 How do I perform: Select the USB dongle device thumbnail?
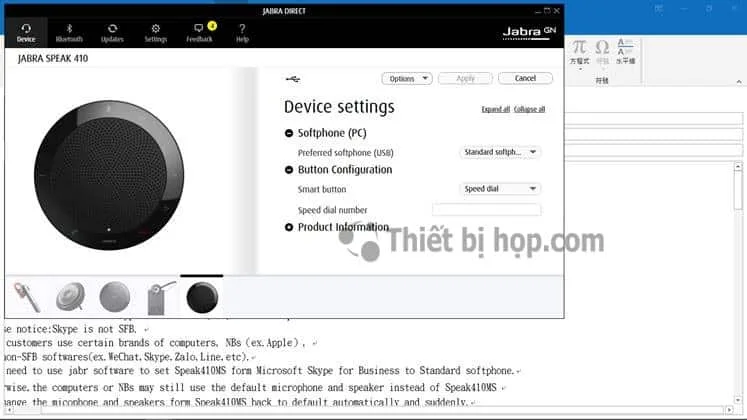click(x=161, y=298)
